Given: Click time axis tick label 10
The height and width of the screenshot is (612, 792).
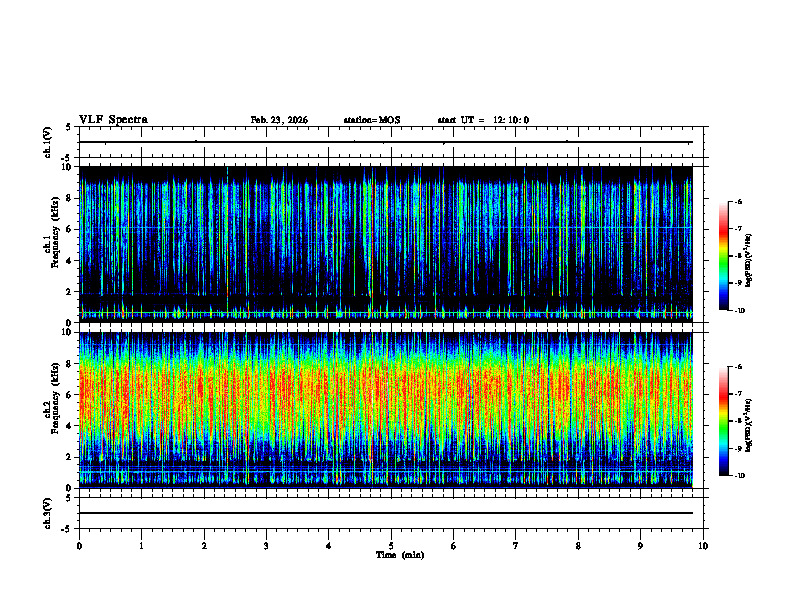Looking at the screenshot, I should click(703, 546).
